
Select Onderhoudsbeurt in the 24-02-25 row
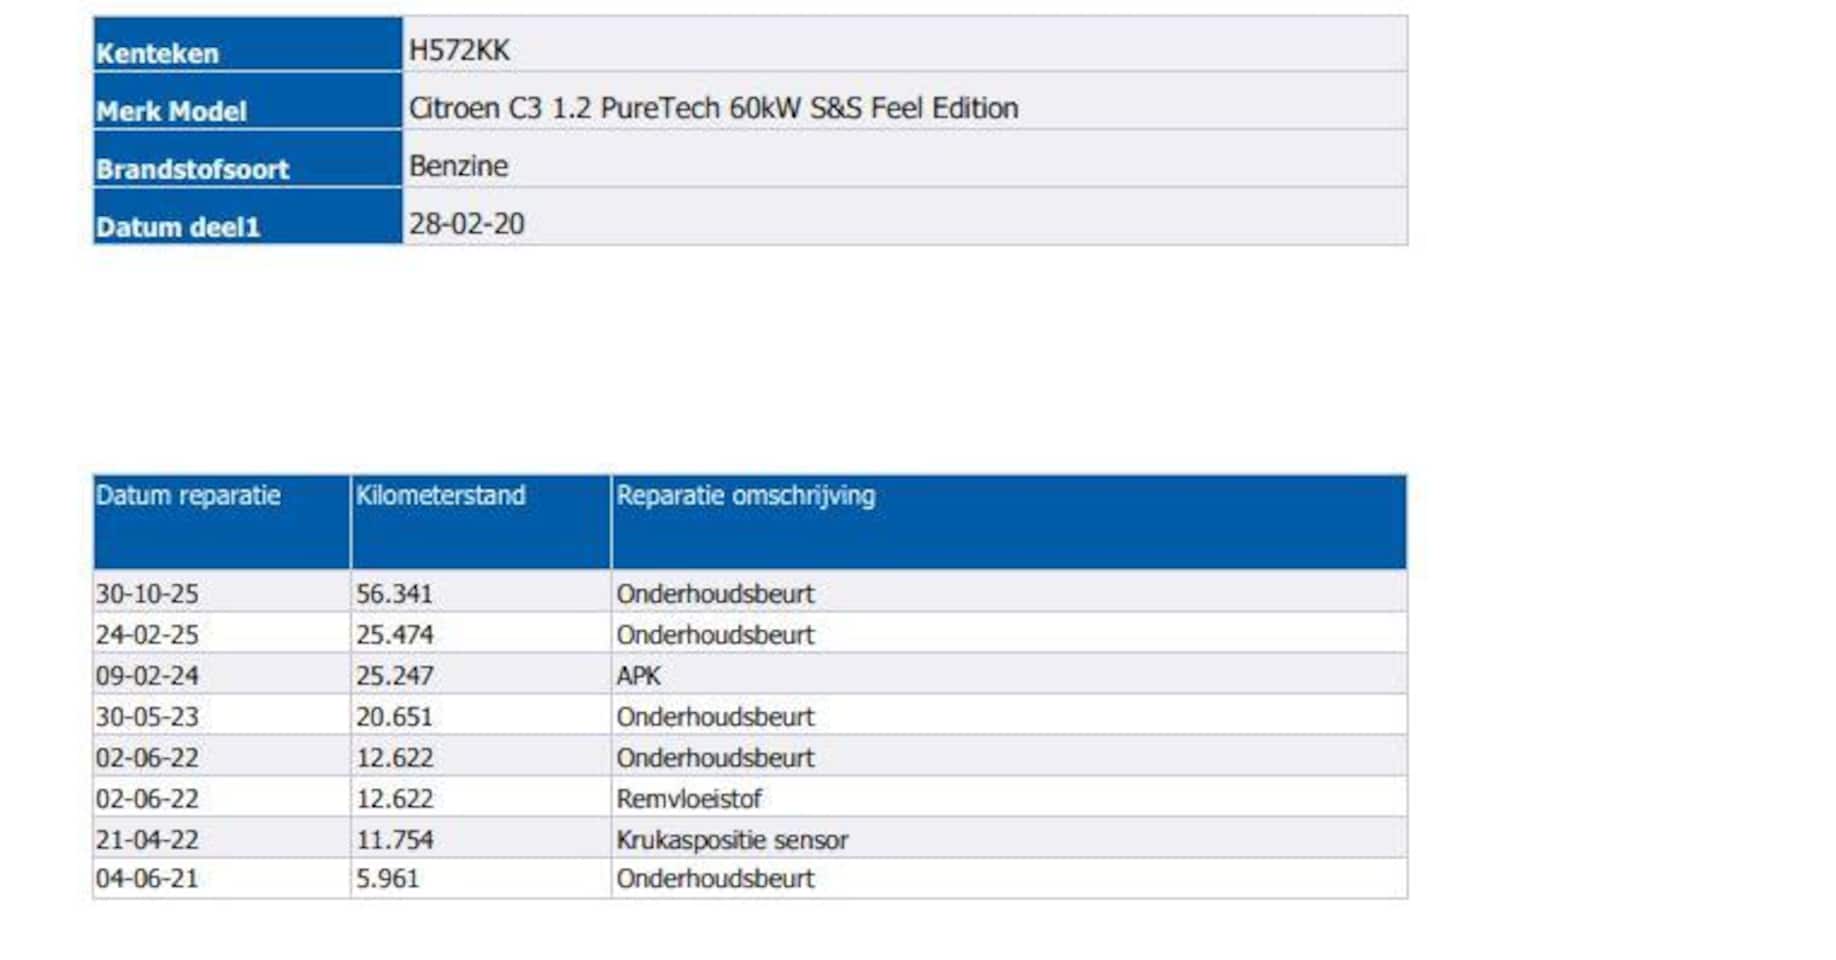click(x=715, y=635)
